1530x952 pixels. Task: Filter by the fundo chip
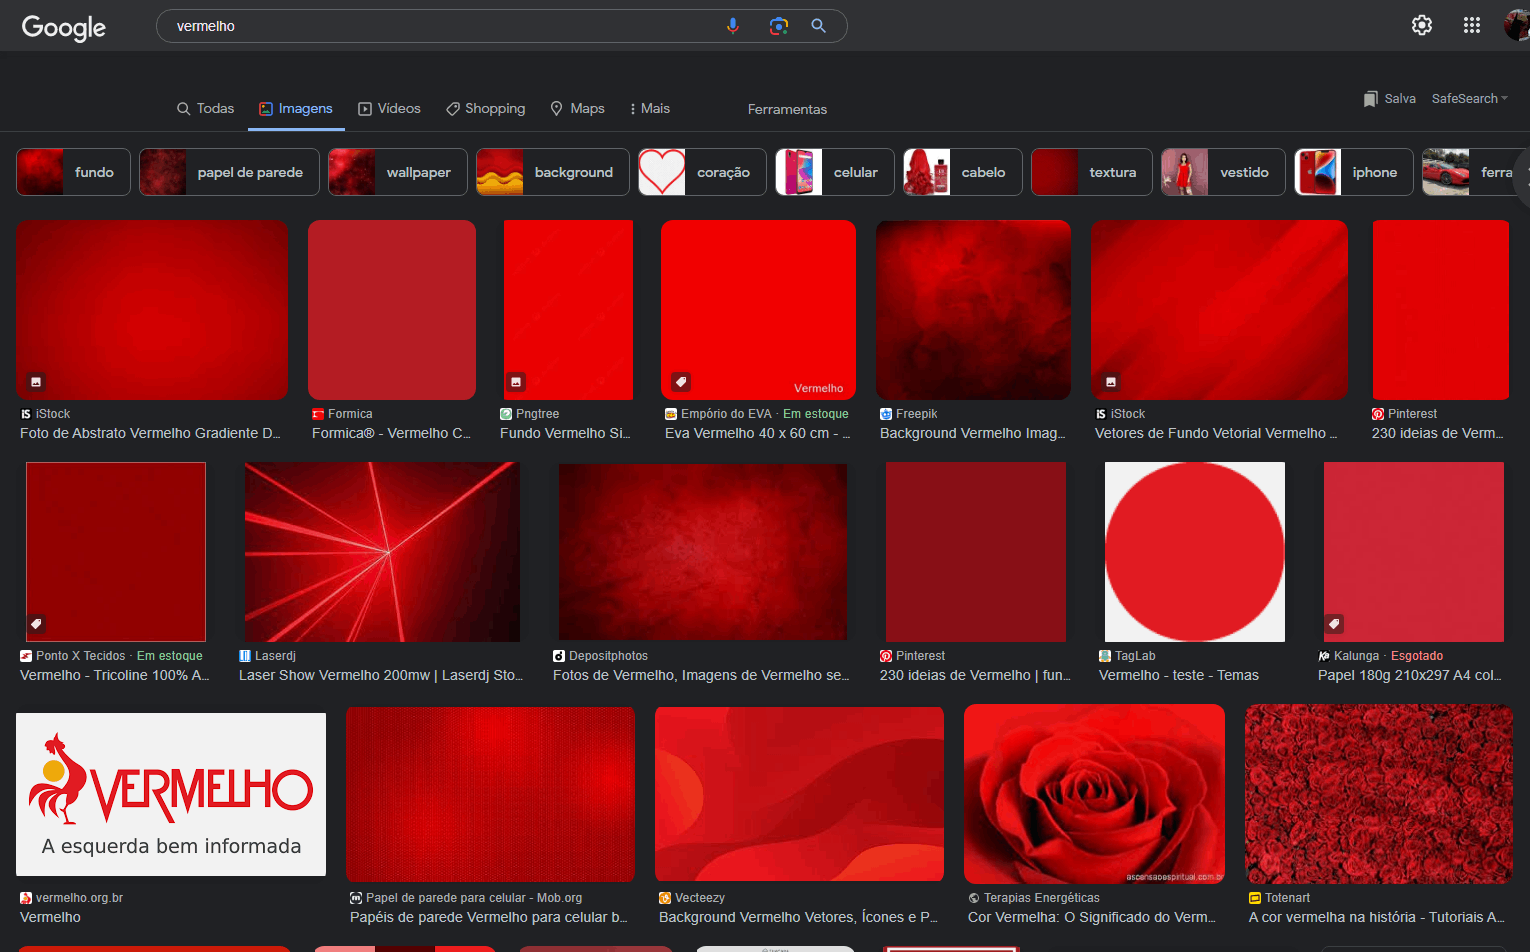pos(73,172)
